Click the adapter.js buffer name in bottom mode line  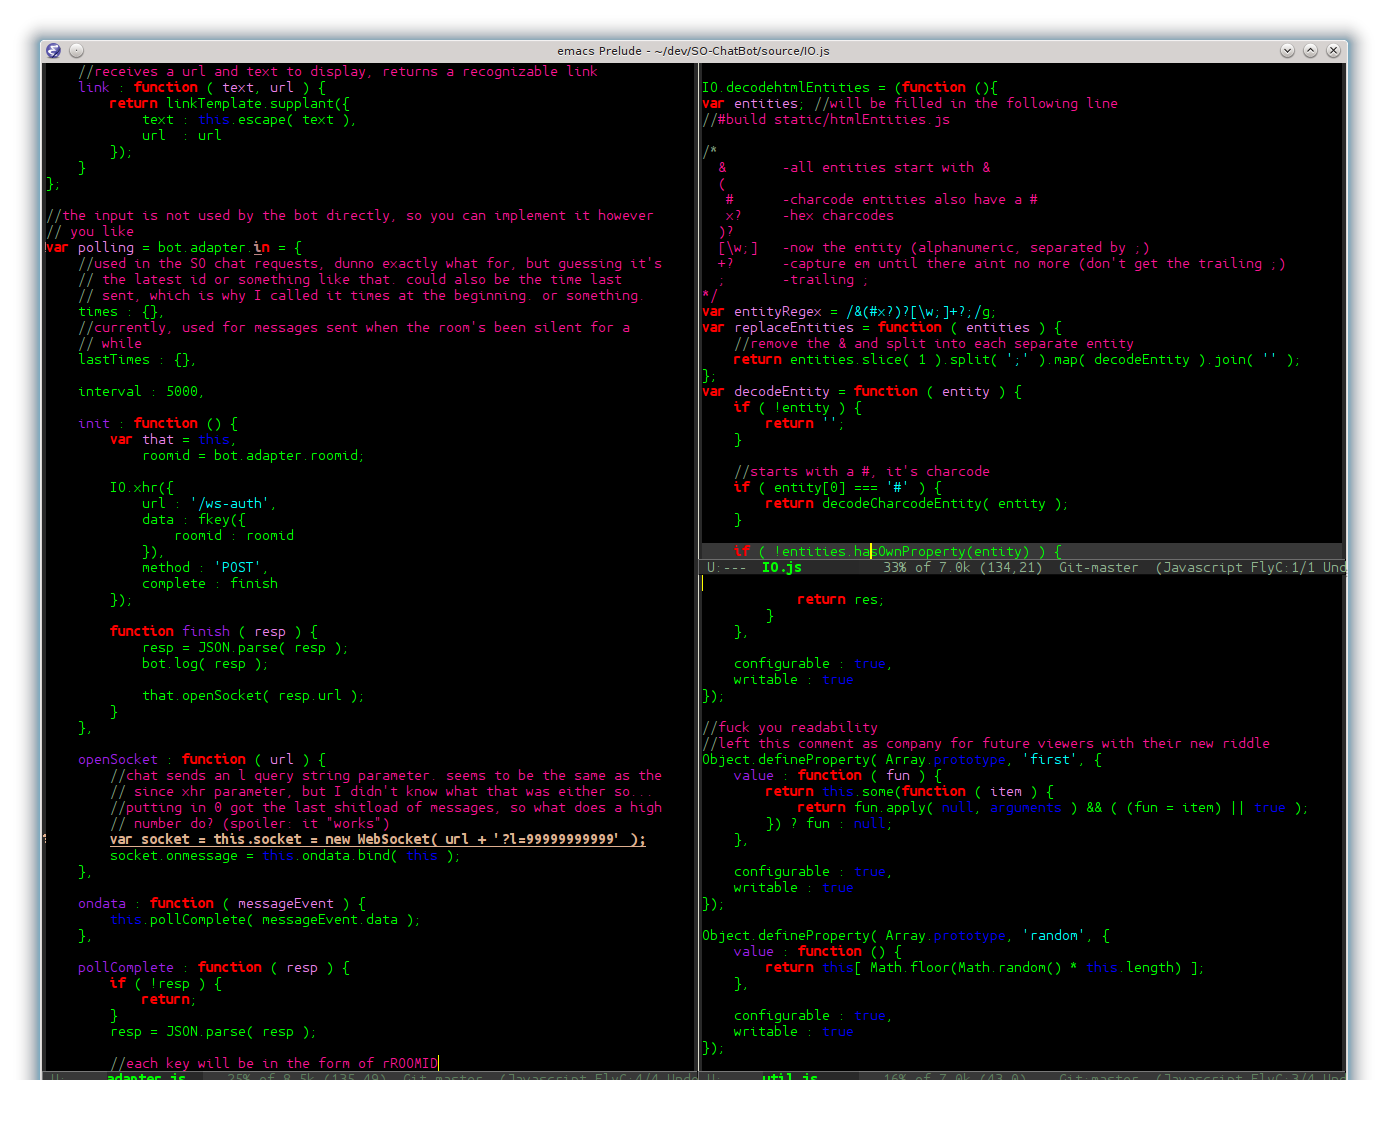click(x=146, y=1077)
